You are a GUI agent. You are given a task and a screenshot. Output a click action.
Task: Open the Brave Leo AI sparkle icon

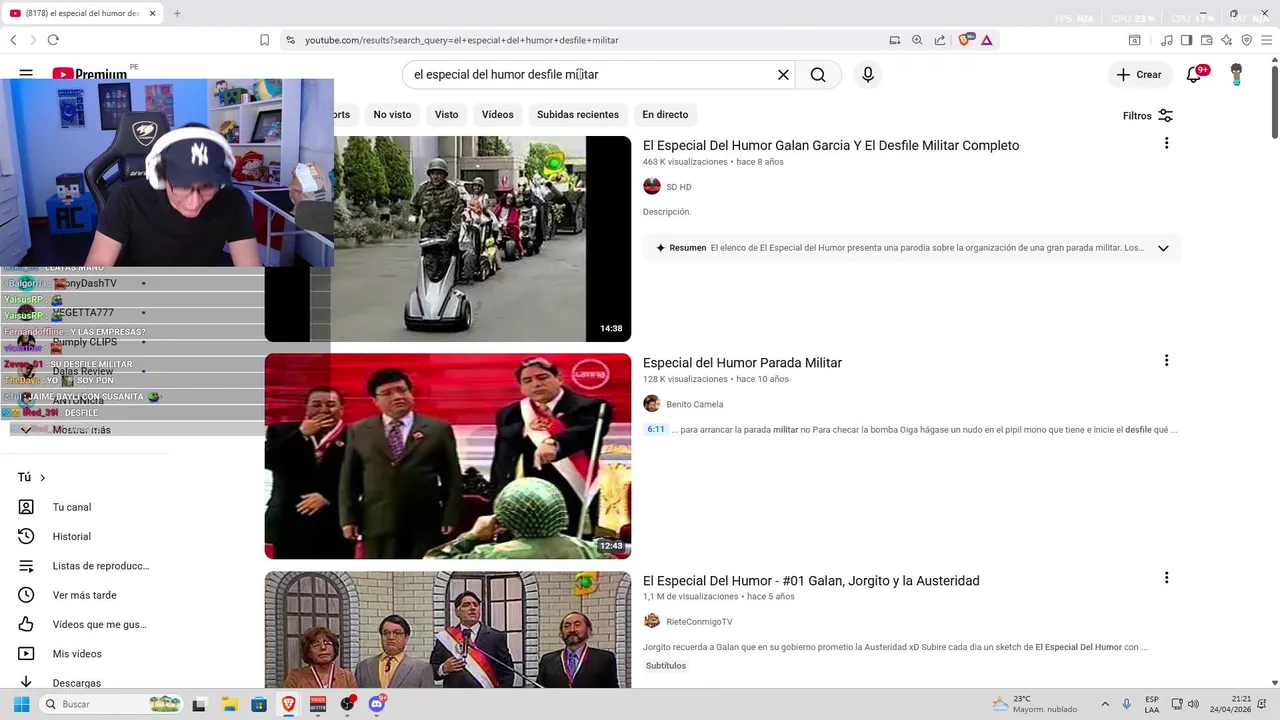click(x=1226, y=40)
